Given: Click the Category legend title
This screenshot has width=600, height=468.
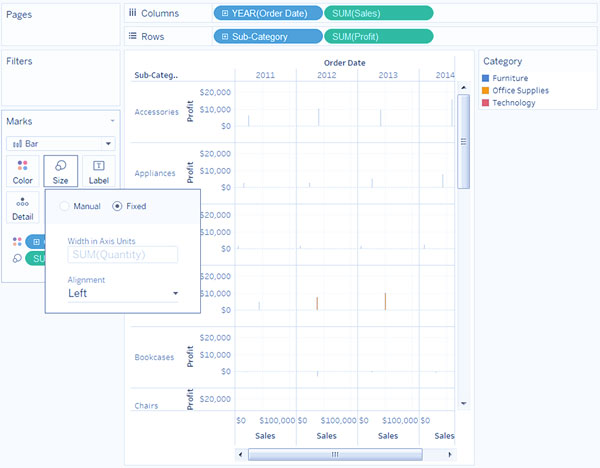Looking at the screenshot, I should pyautogui.click(x=502, y=61).
